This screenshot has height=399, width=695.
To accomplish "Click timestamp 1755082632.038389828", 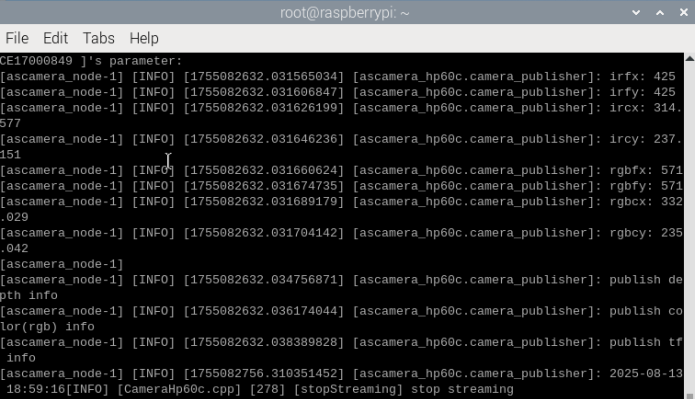I will pos(264,342).
